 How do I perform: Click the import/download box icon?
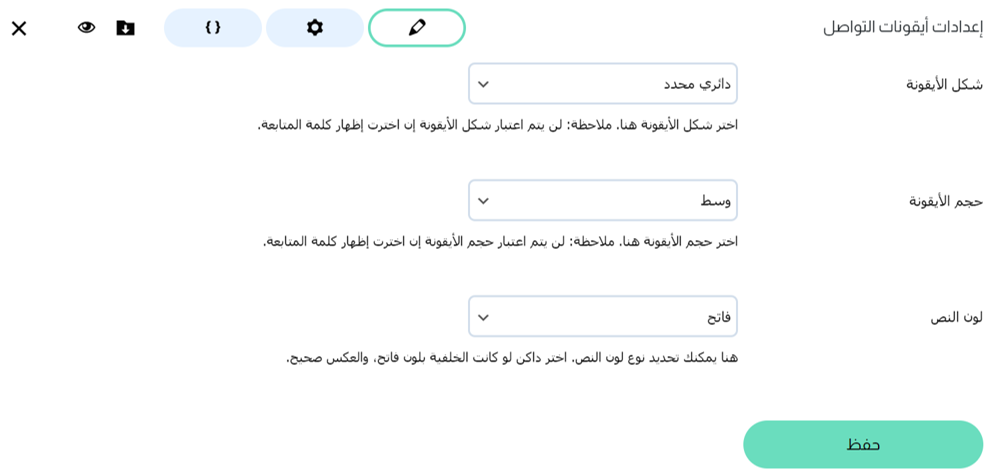pyautogui.click(x=125, y=28)
